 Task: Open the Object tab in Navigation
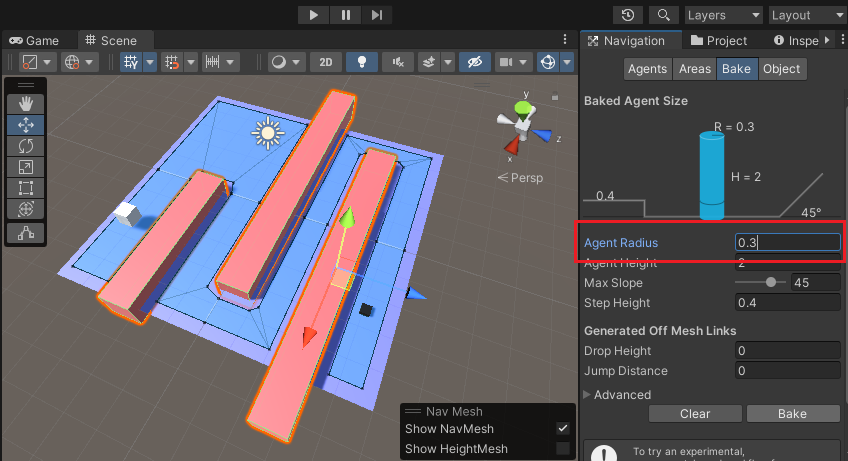pyautogui.click(x=781, y=69)
